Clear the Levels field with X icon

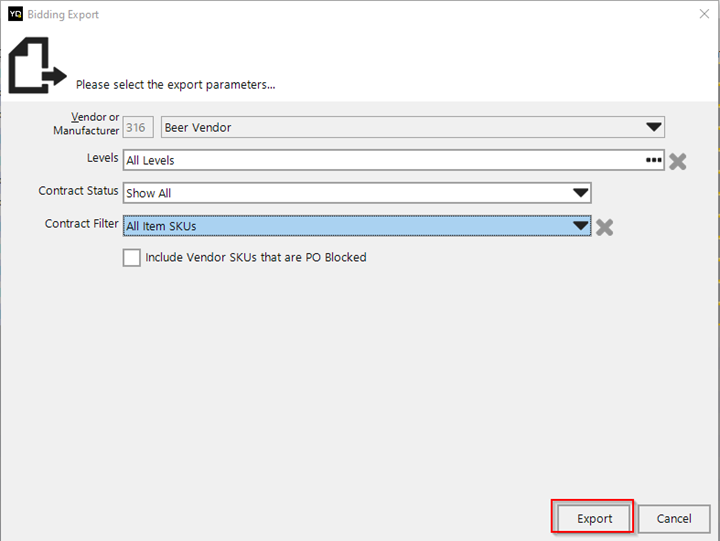click(x=677, y=161)
